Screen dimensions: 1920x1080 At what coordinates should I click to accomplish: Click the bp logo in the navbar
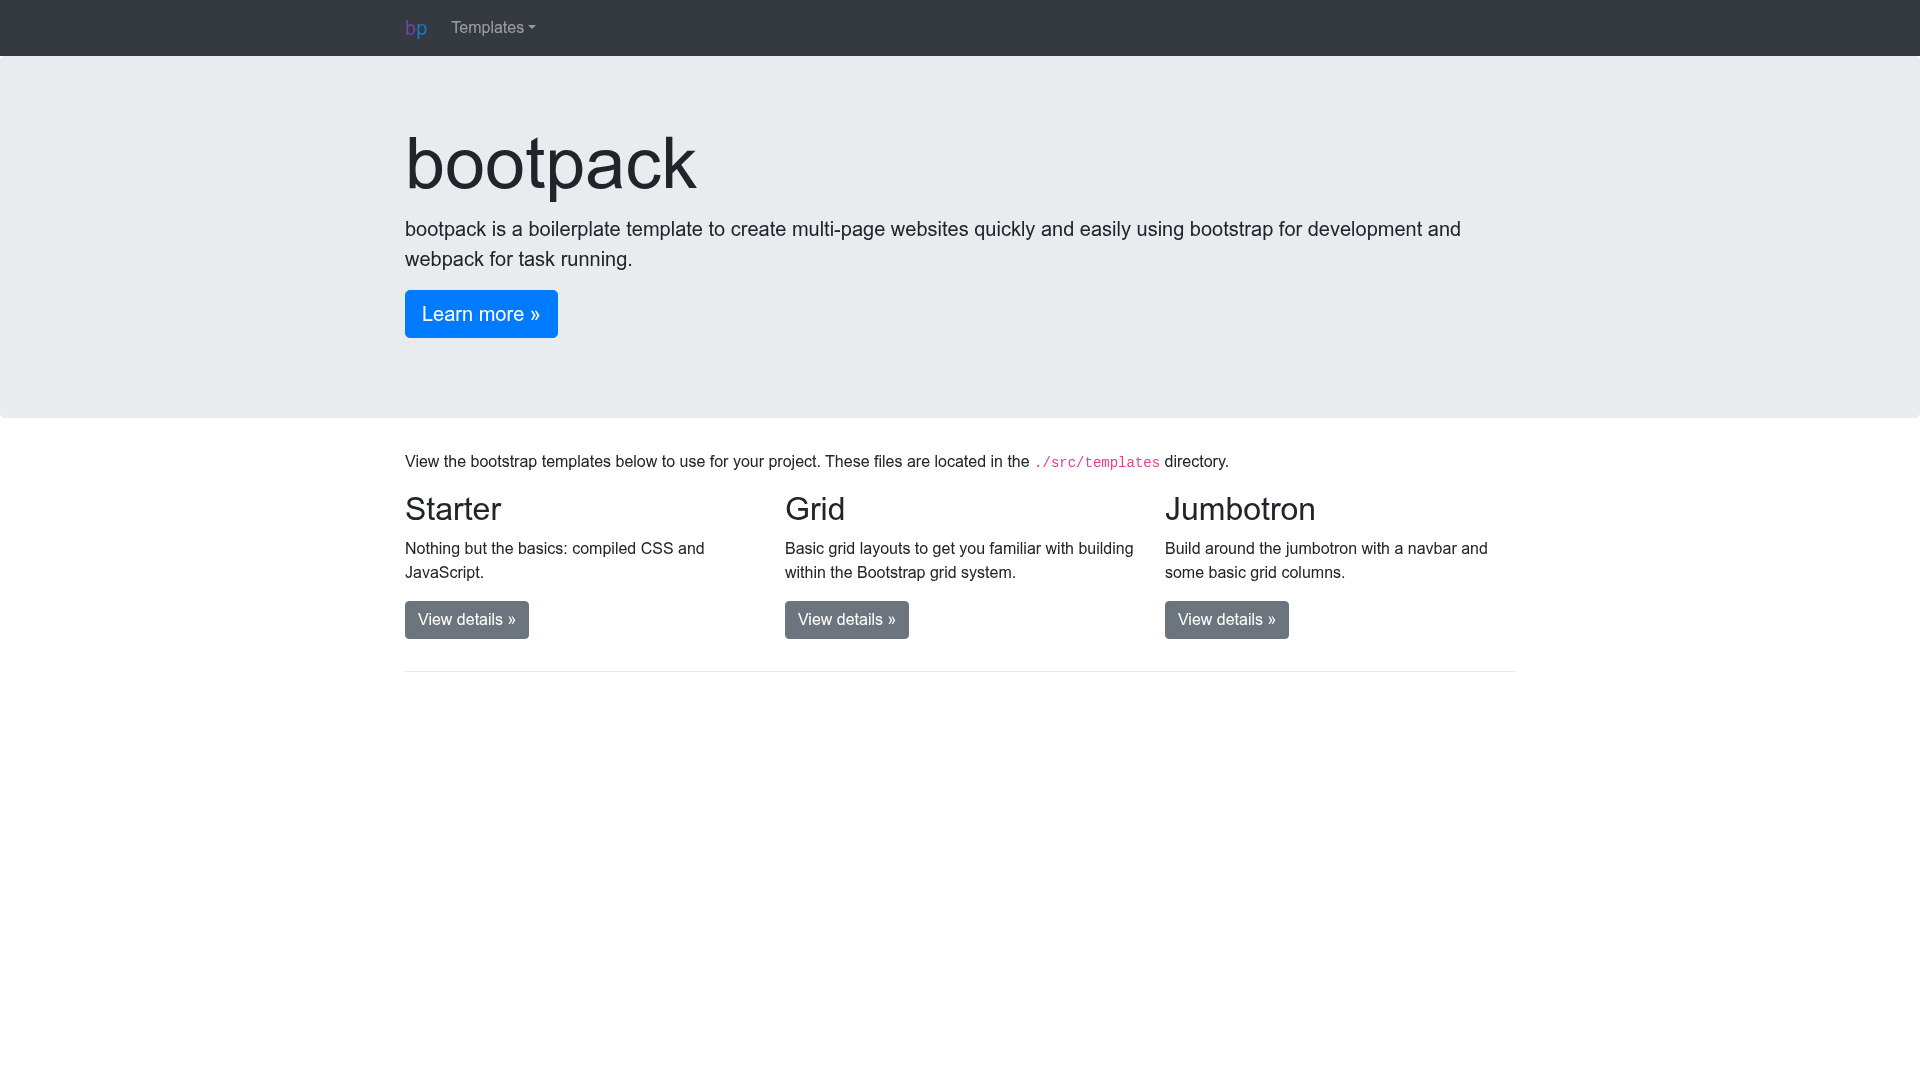click(416, 28)
